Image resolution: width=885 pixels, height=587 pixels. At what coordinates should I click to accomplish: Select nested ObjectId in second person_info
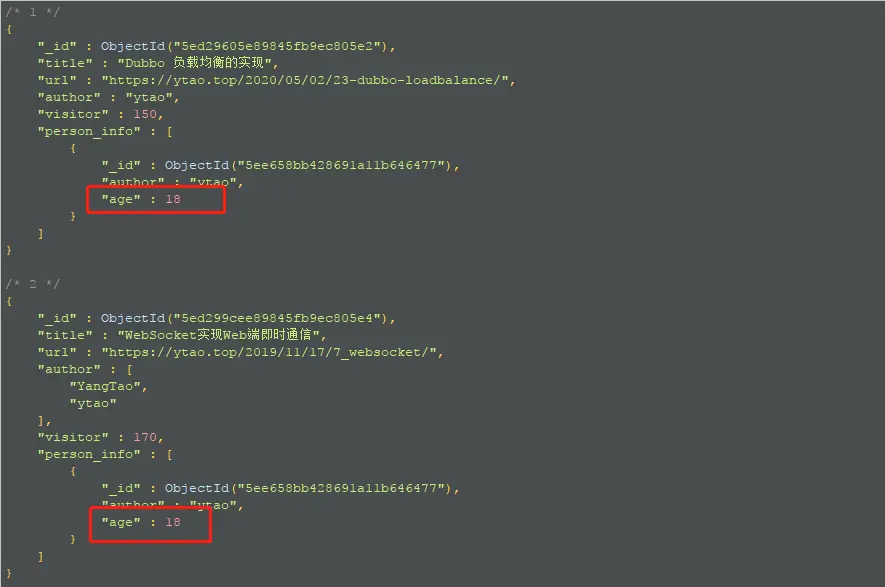[308, 488]
